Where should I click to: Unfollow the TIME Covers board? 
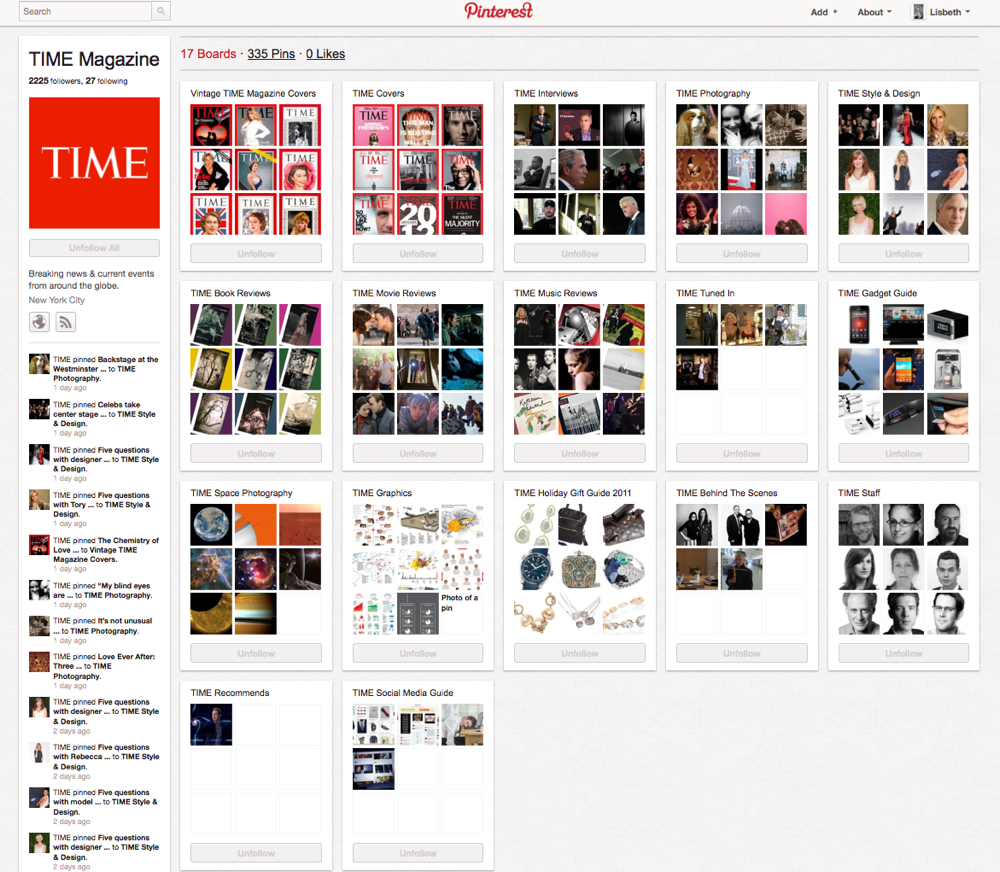click(418, 254)
